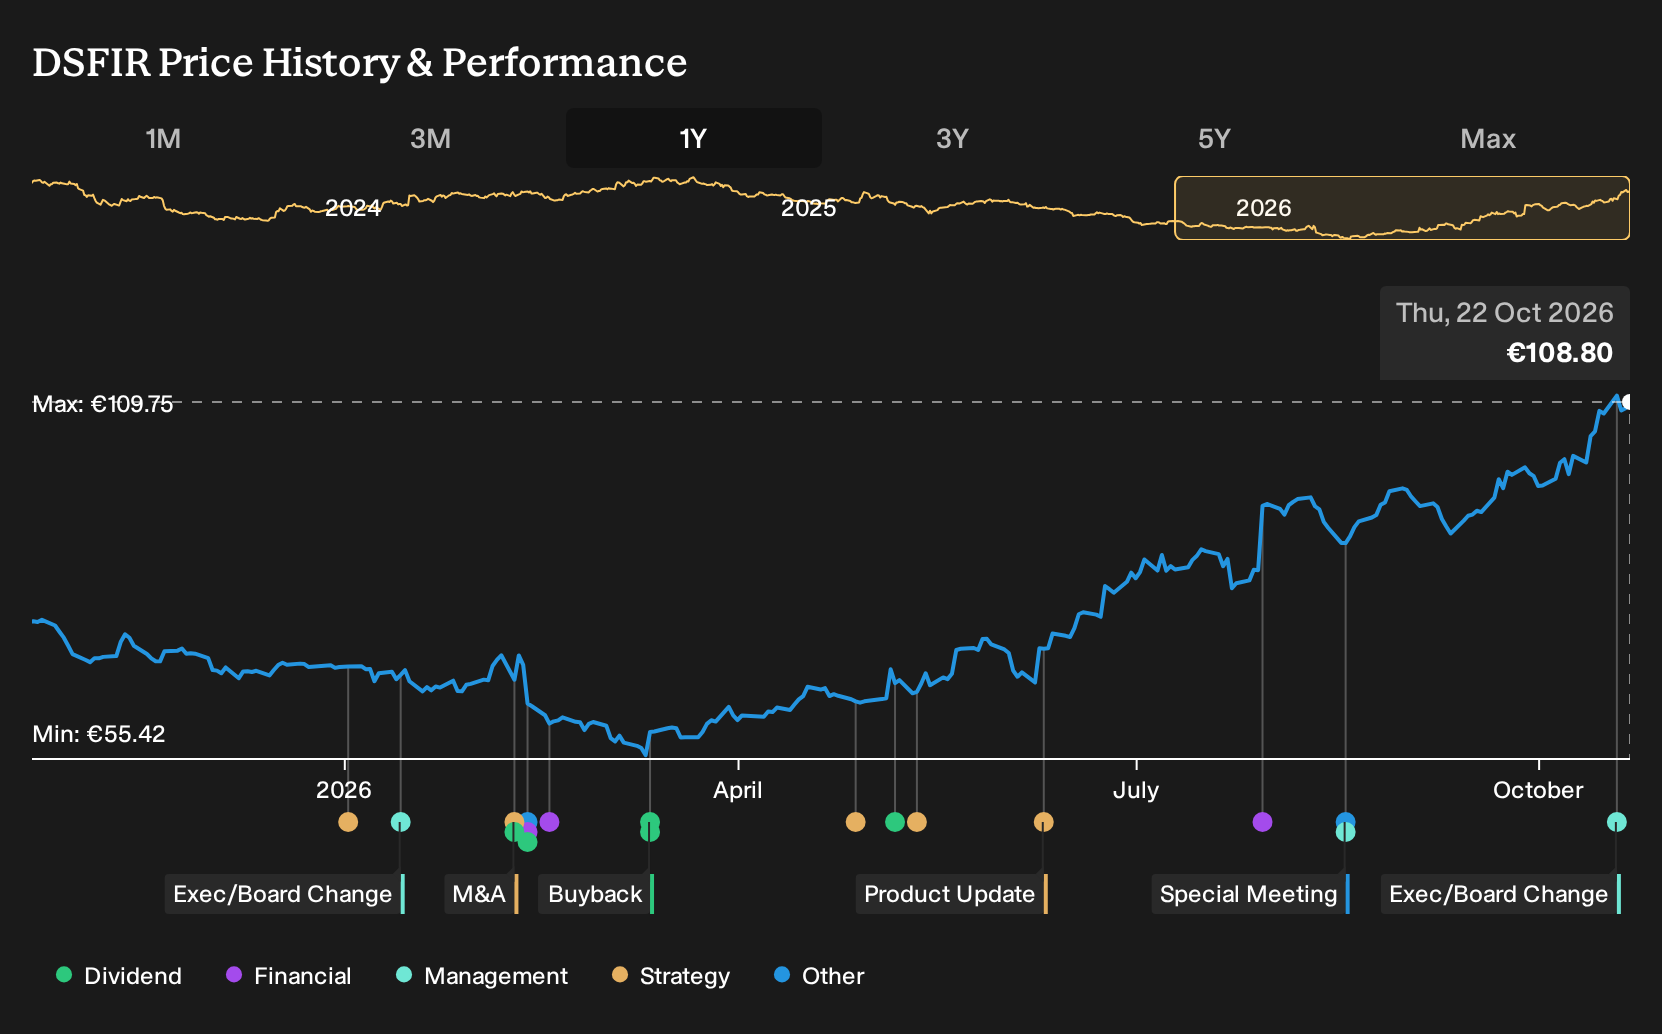
Task: Click the orange Strategy marker just after April
Action: 855,822
